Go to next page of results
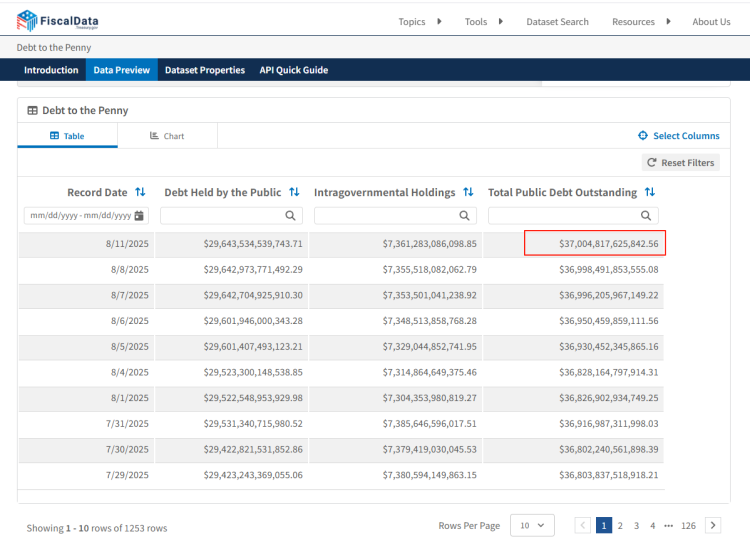Image resolution: width=750 pixels, height=554 pixels. (x=713, y=525)
